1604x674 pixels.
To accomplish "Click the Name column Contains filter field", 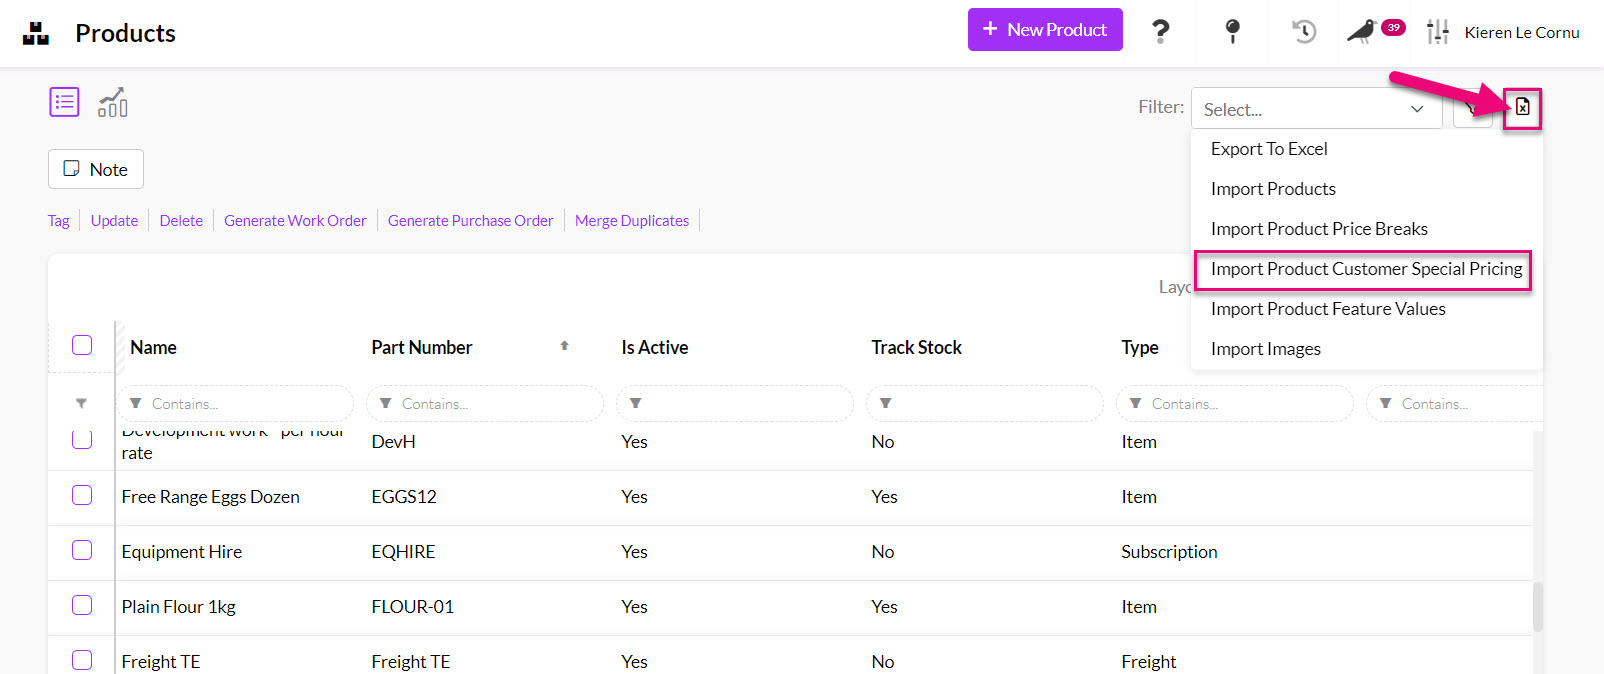I will [x=240, y=404].
